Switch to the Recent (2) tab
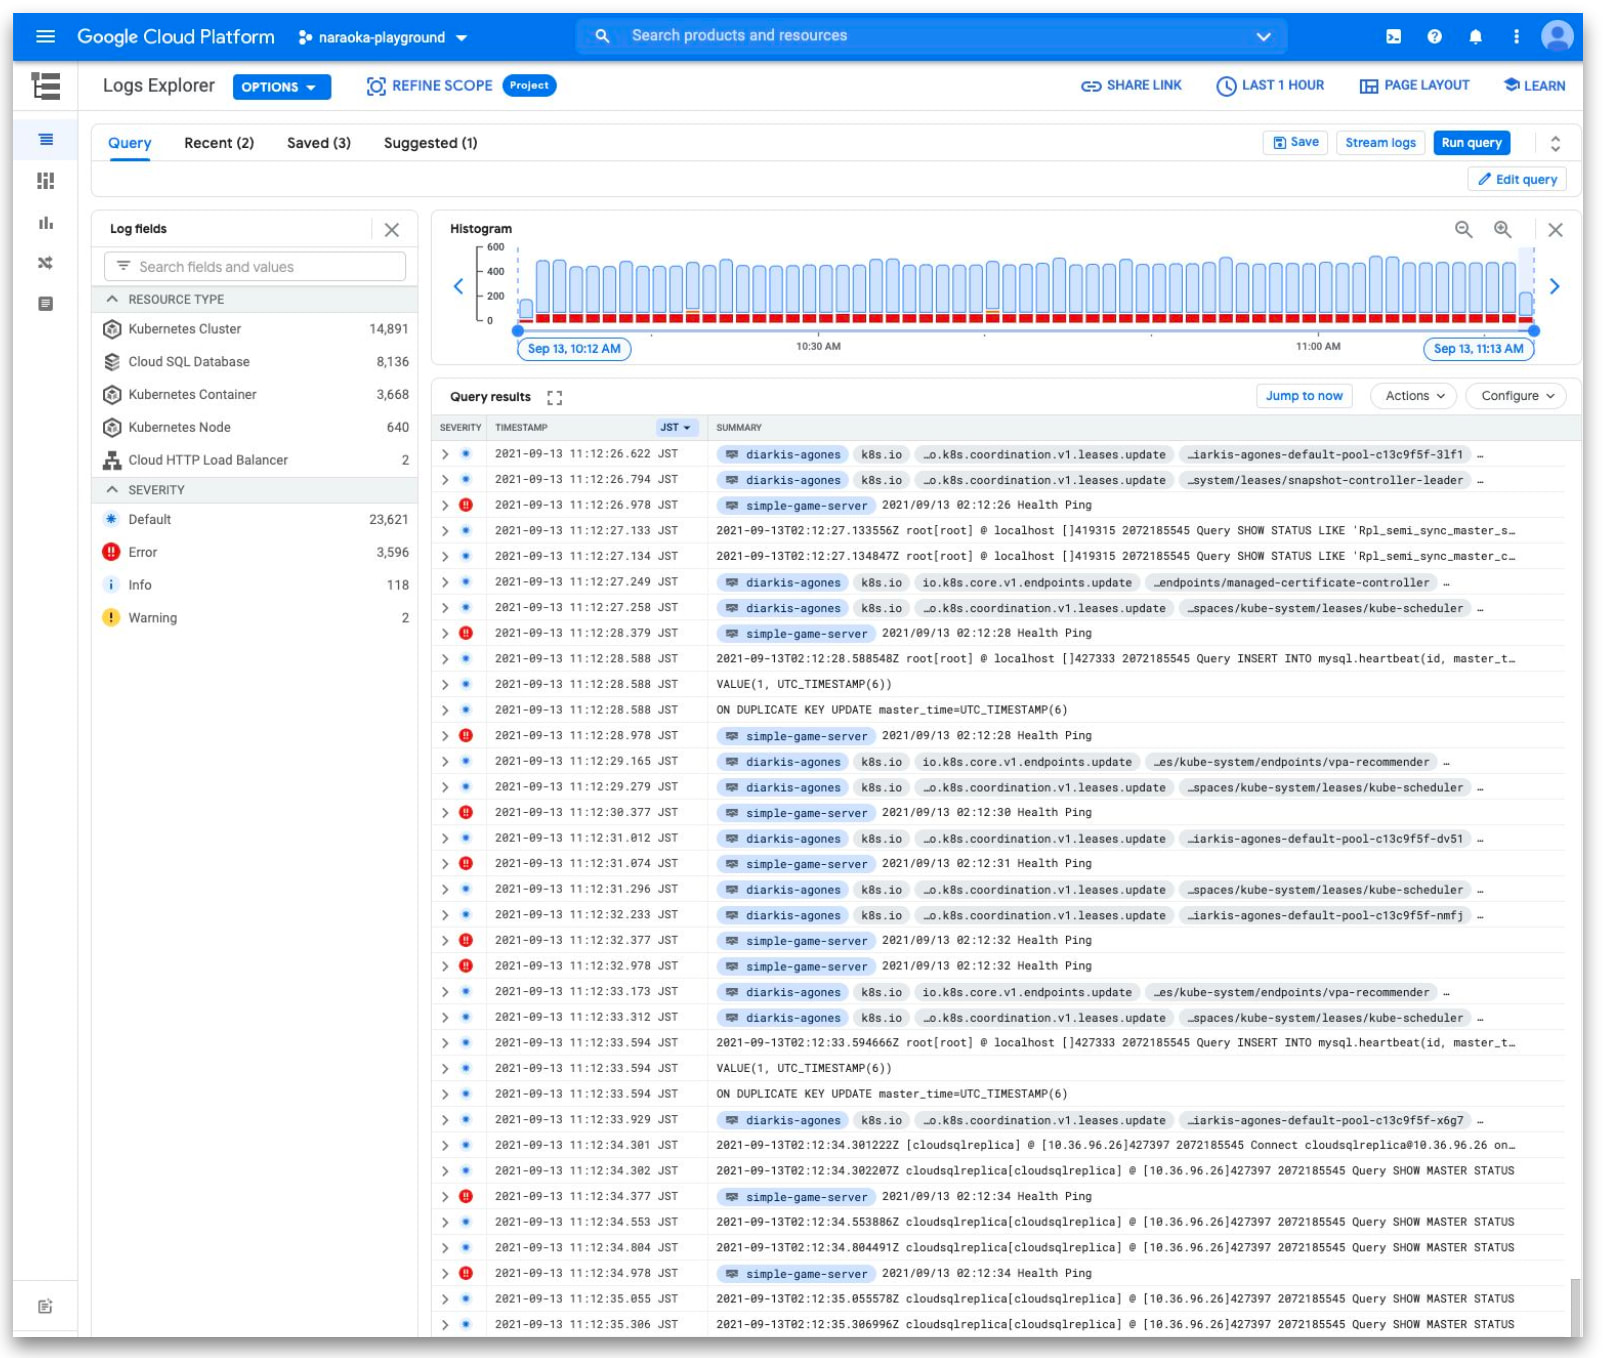 (219, 143)
